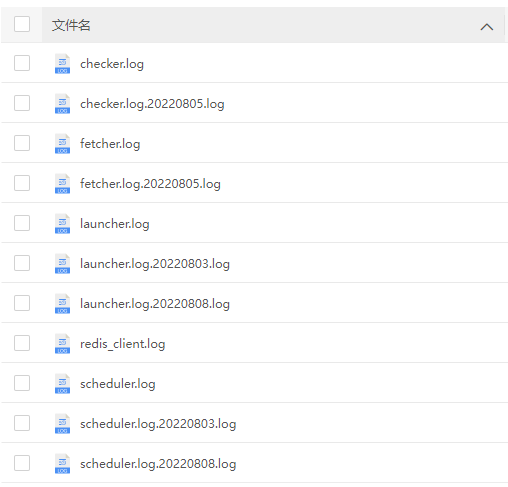The image size is (508, 487).
Task: Open launcher.log.20220808.log file name
Action: pyautogui.click(x=155, y=304)
